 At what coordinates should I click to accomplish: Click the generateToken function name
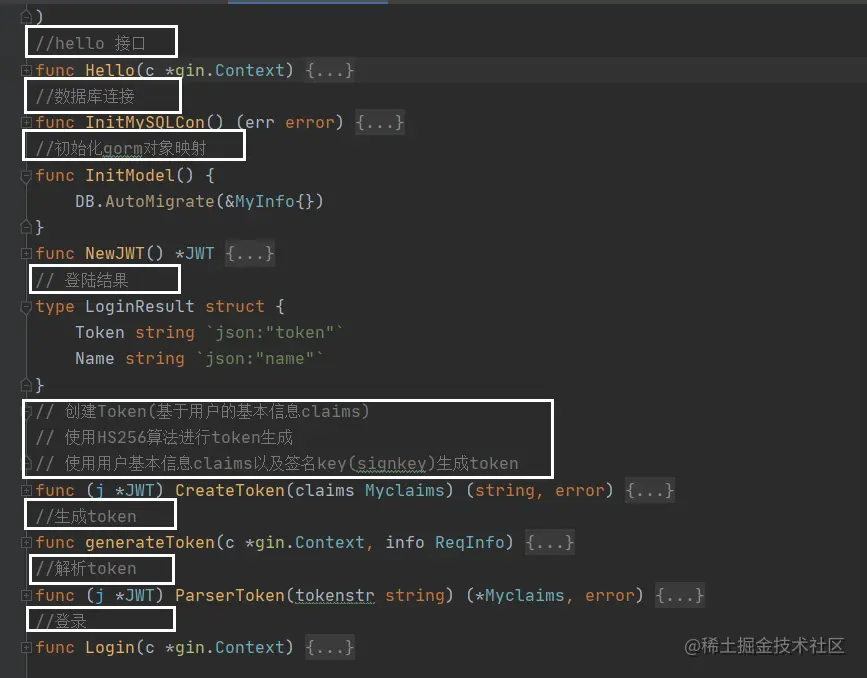[150, 542]
